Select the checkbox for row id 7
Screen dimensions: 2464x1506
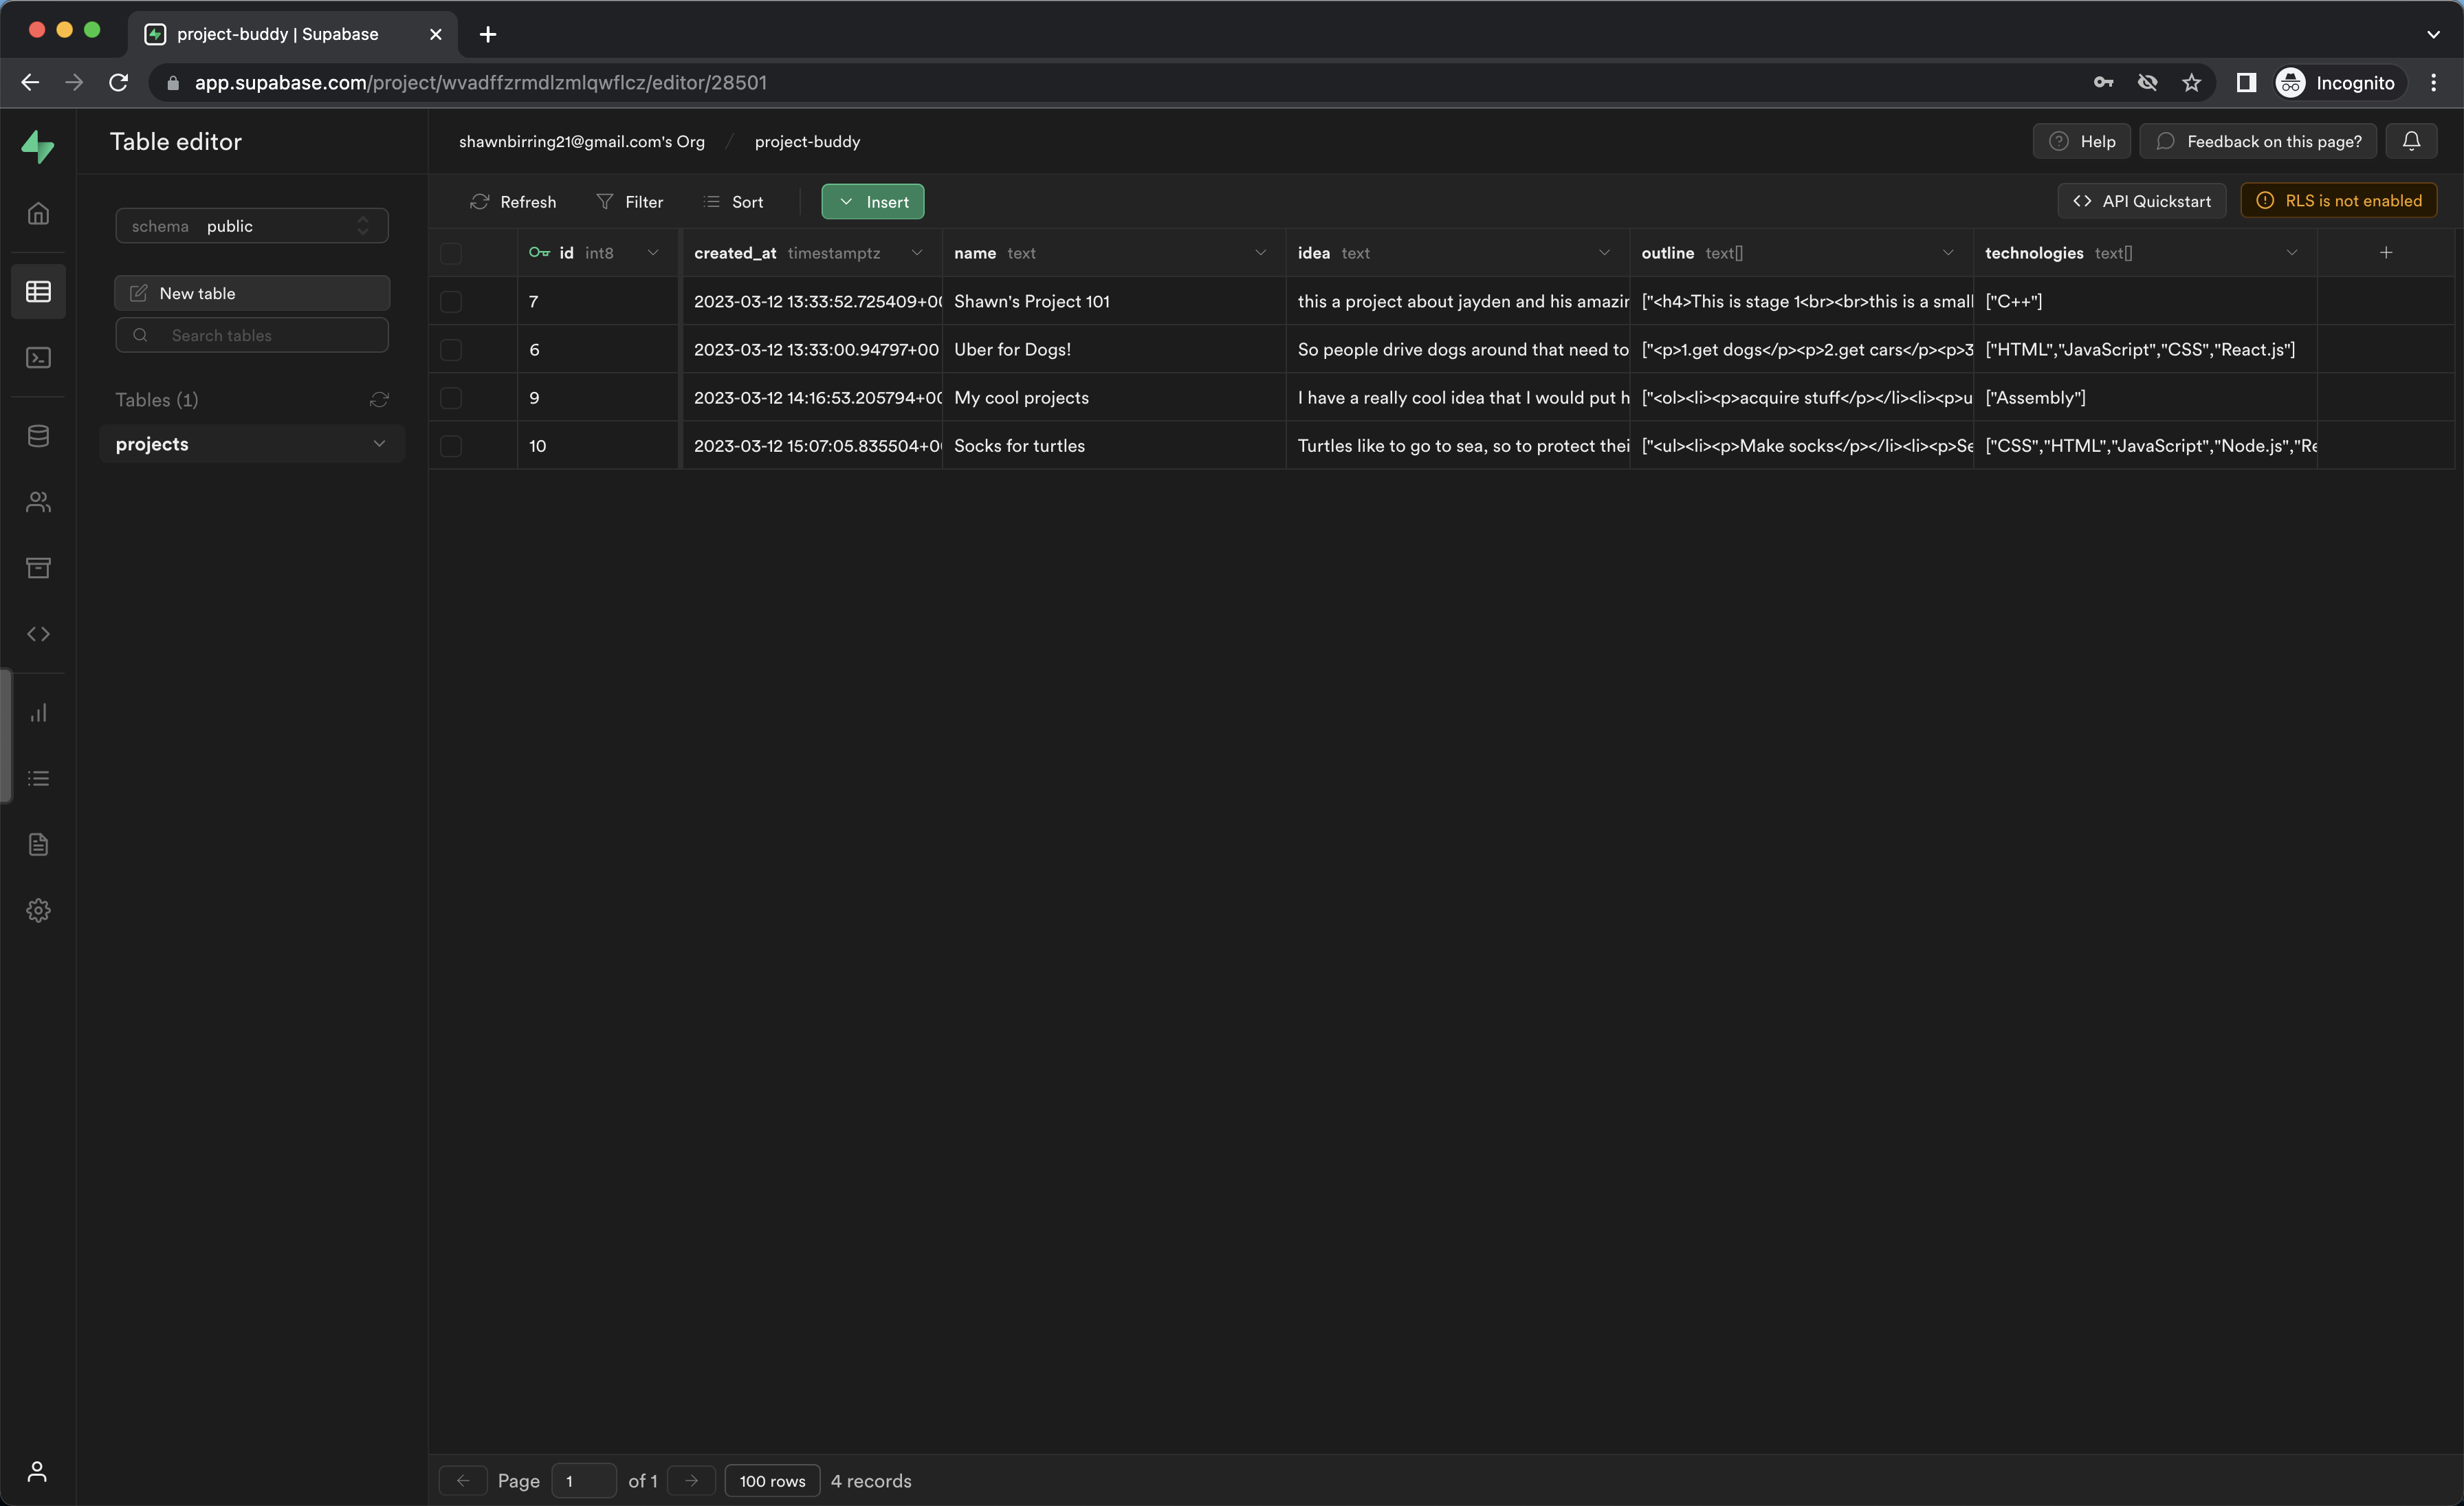click(451, 301)
